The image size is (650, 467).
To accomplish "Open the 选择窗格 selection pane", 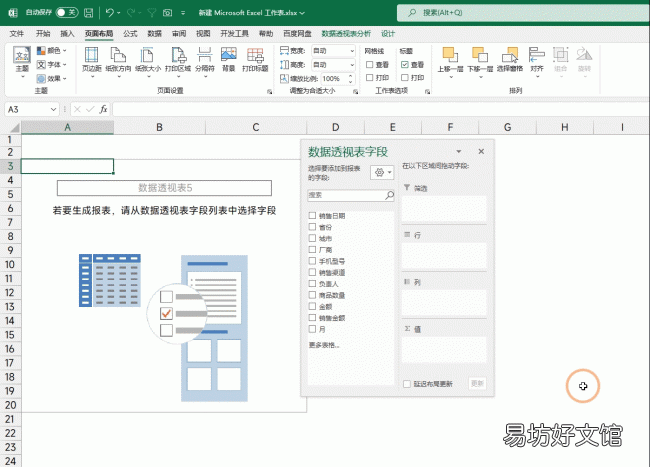I will point(510,60).
